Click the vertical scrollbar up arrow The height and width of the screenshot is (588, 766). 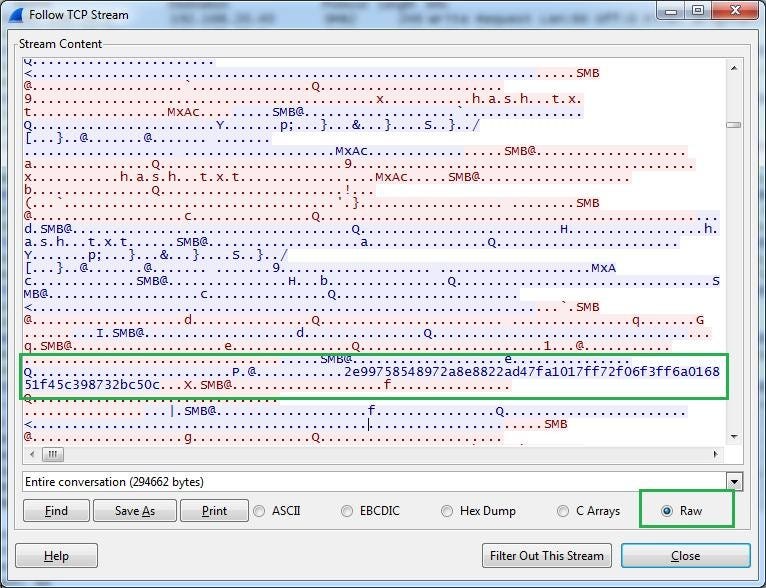coord(734,68)
